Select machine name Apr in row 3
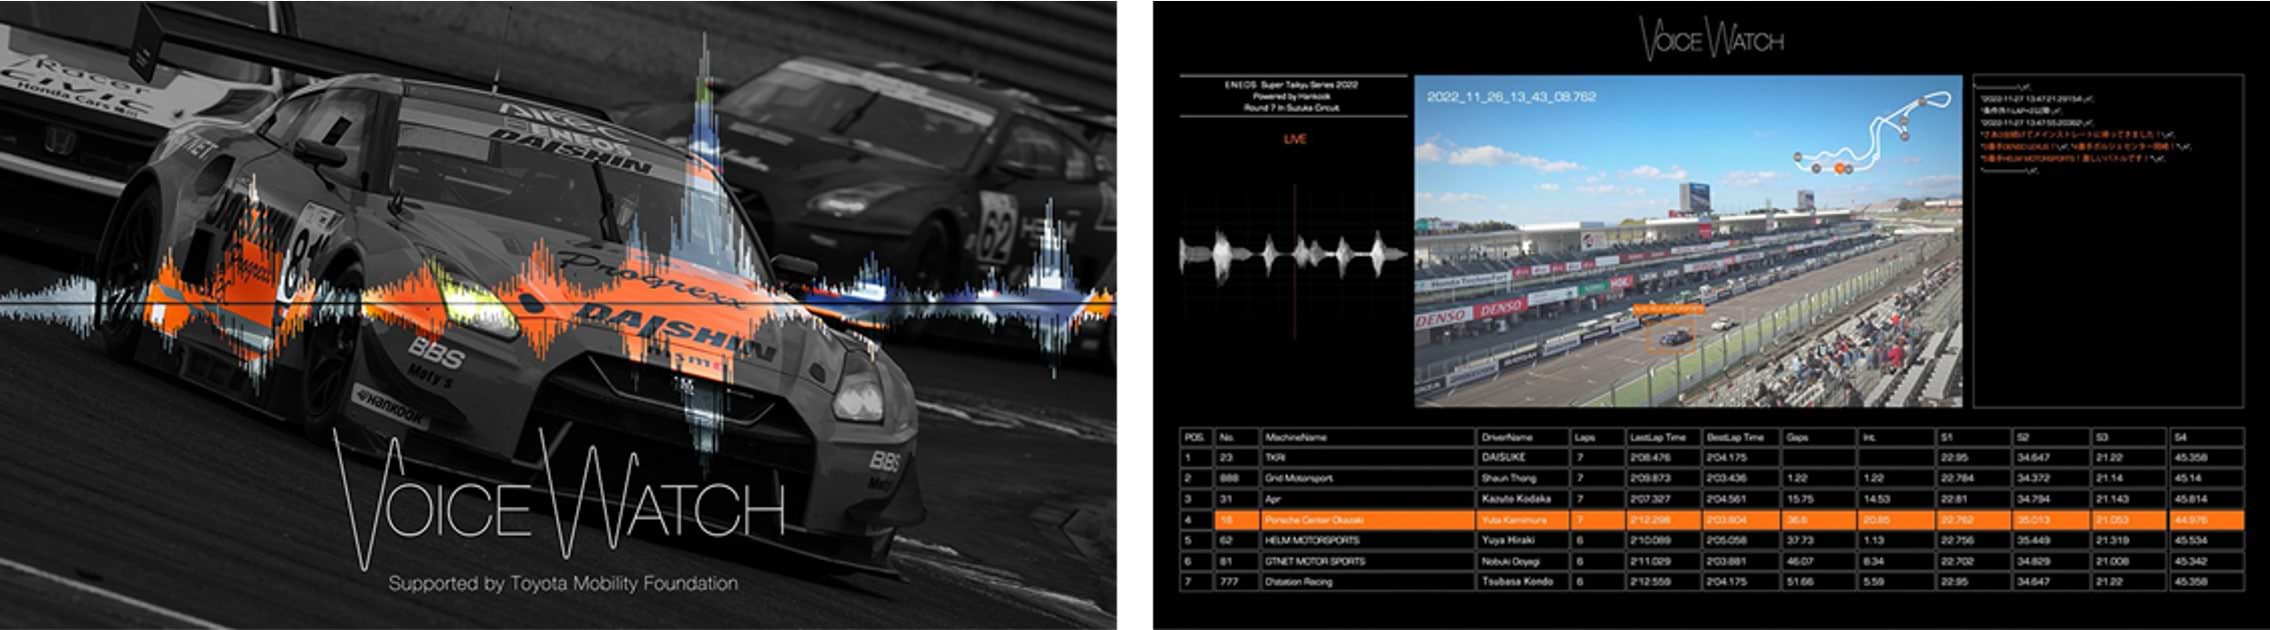This screenshot has width=2270, height=630. (1273, 499)
